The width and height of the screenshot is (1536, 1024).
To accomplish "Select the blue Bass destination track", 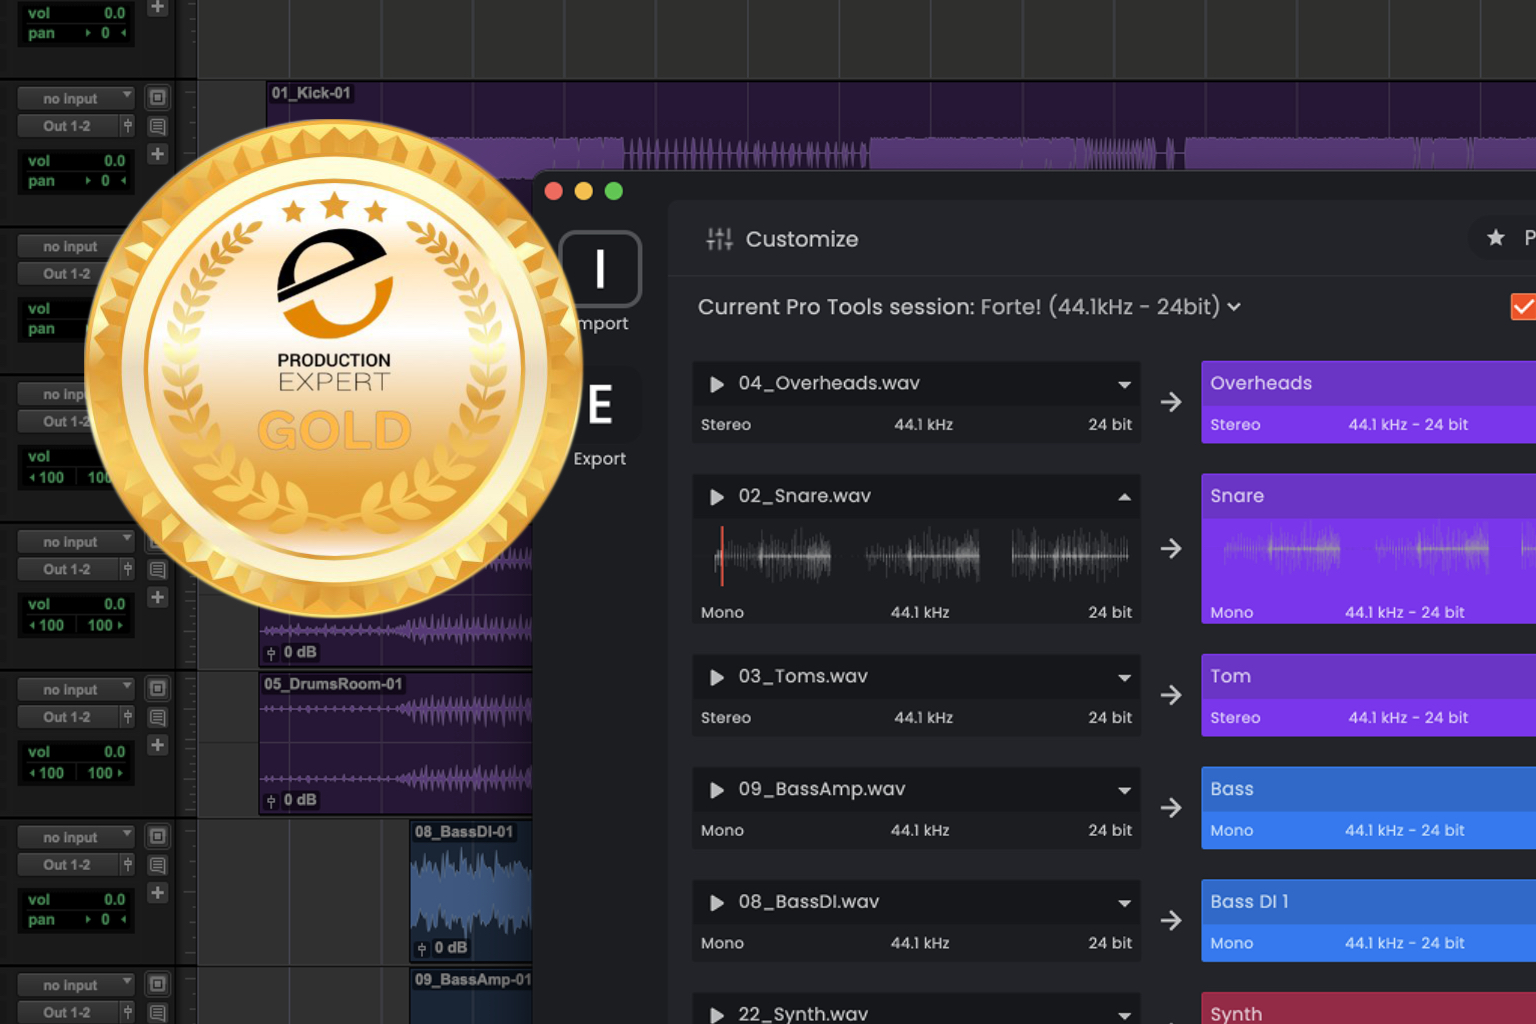I will pos(1368,807).
